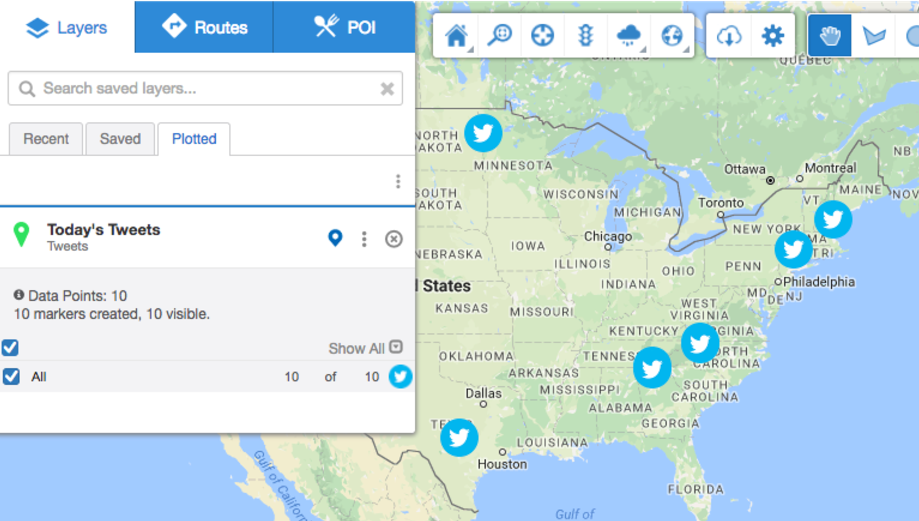Click the tweet marker in Tennessee
Image resolution: width=919 pixels, height=521 pixels.
(x=652, y=368)
